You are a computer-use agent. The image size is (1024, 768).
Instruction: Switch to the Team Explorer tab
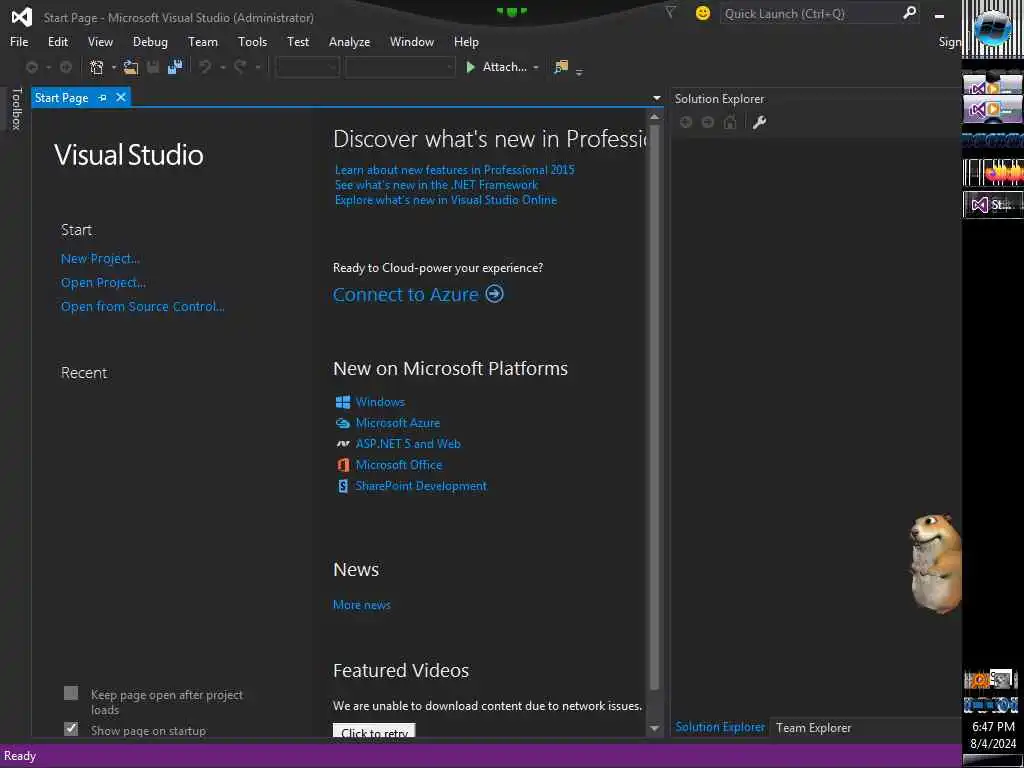click(x=813, y=728)
